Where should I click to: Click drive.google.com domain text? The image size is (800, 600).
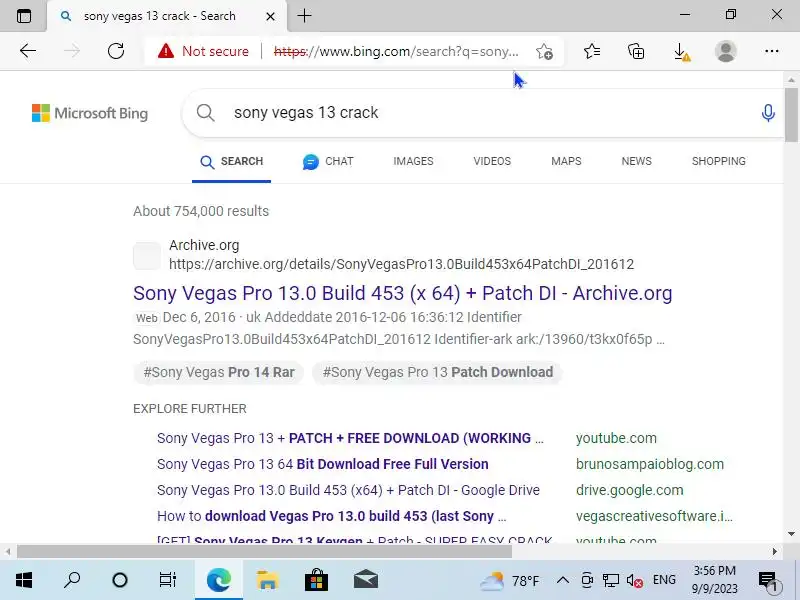coord(630,490)
